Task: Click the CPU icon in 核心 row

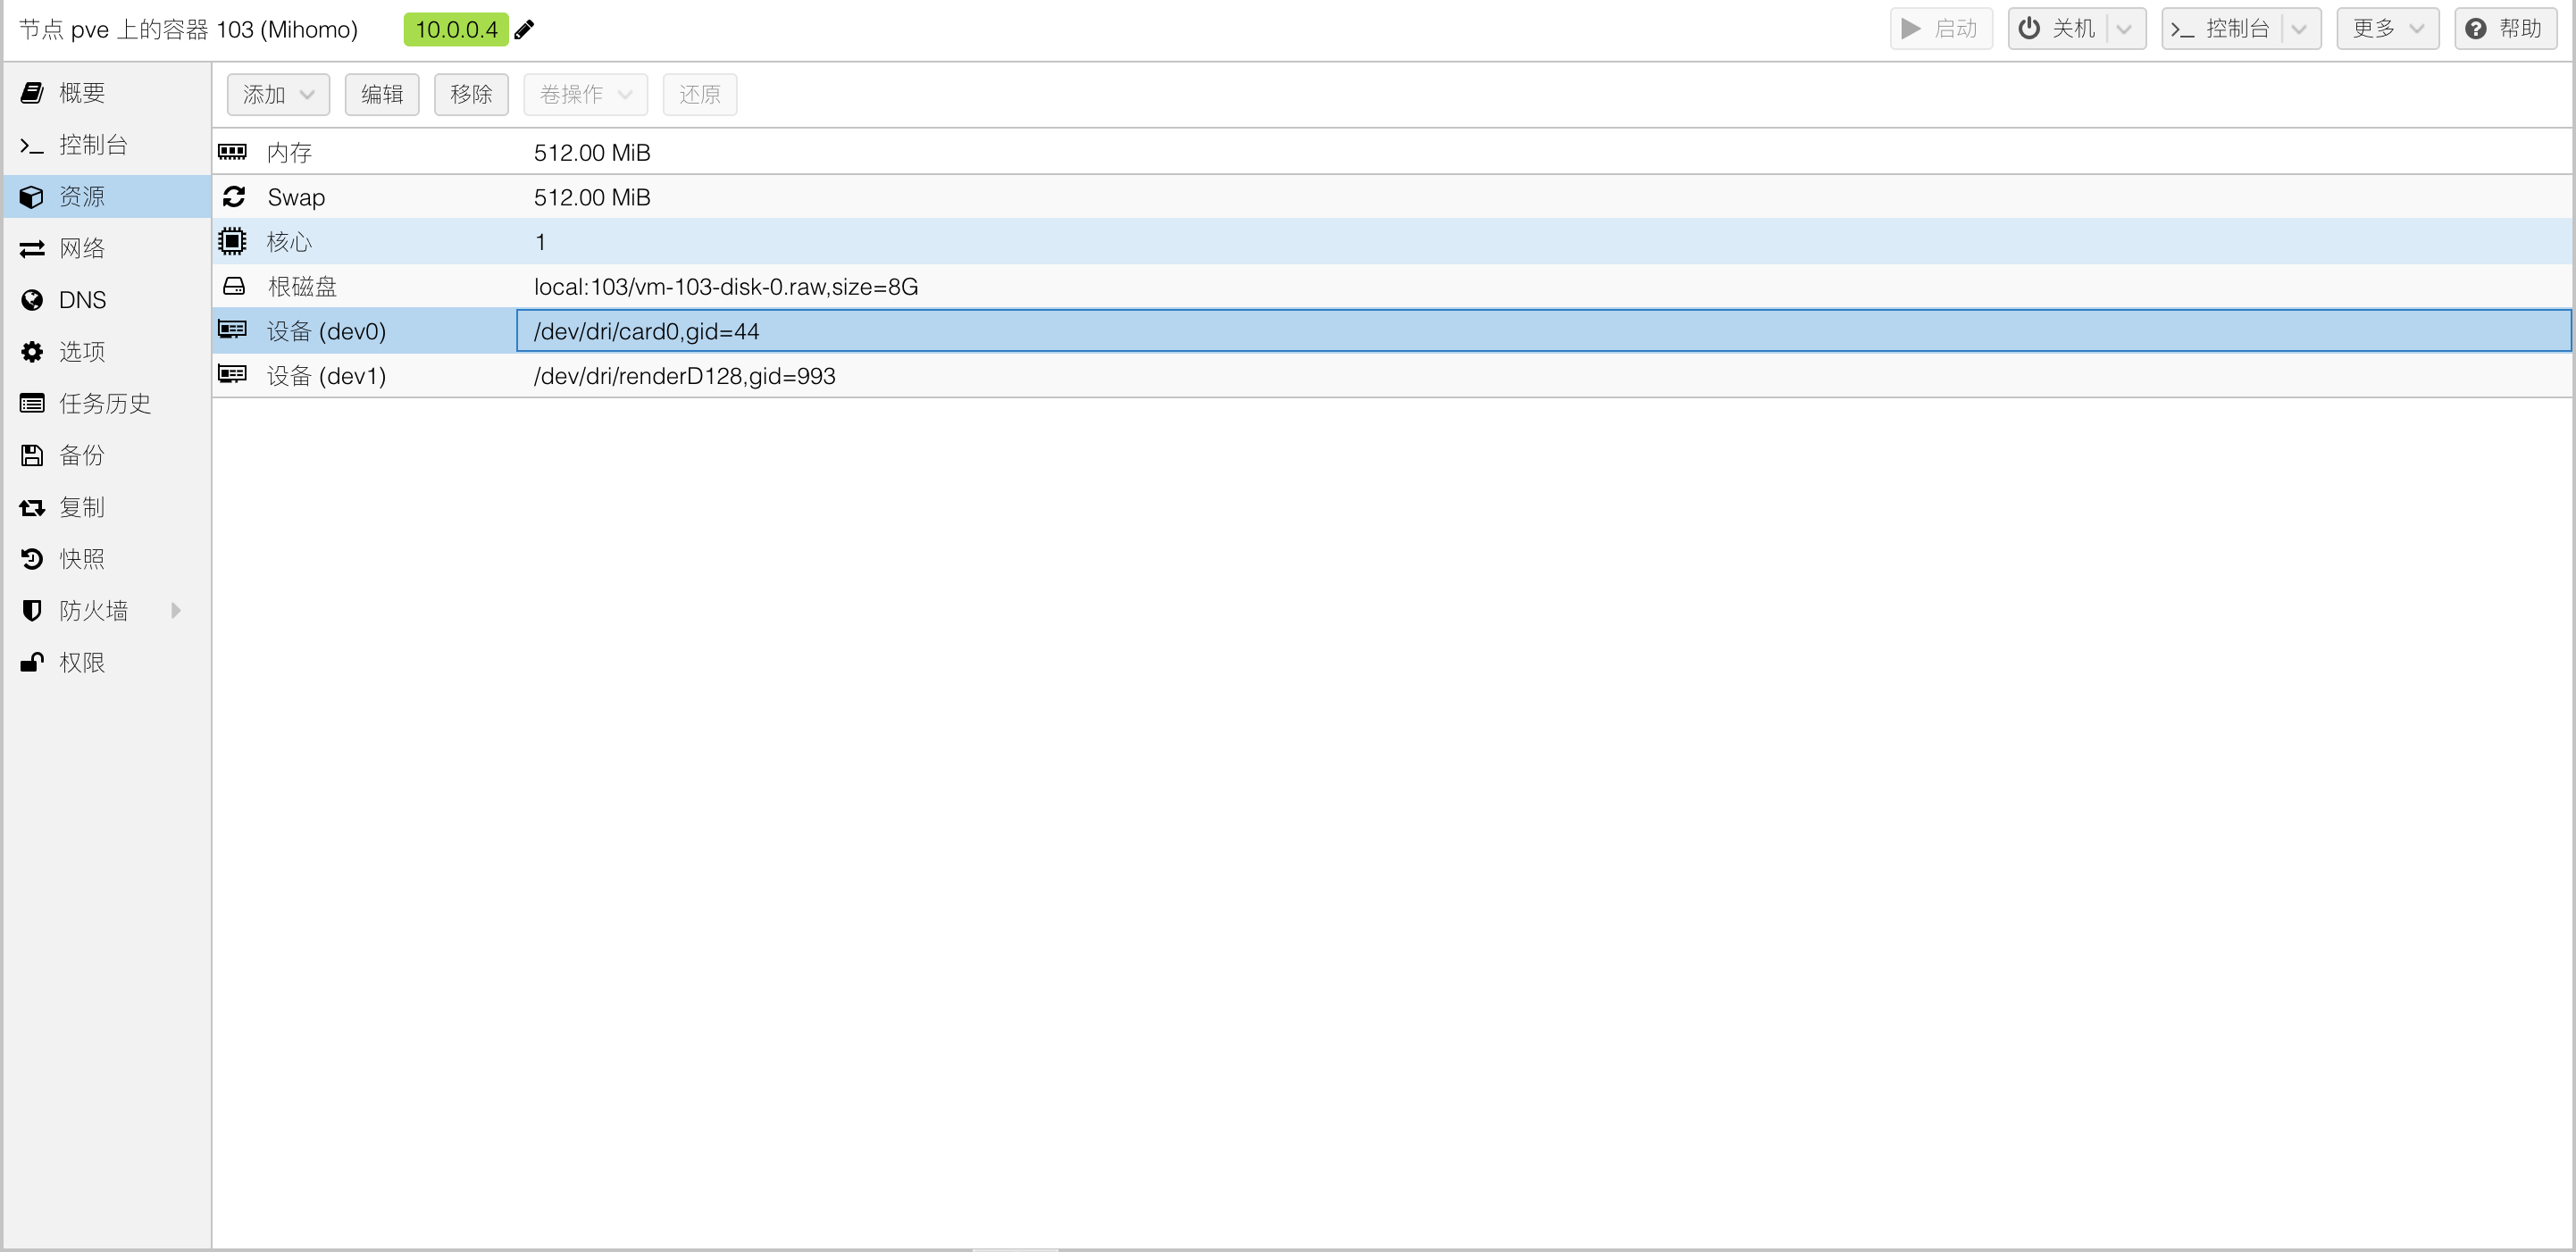Action: (x=232, y=241)
